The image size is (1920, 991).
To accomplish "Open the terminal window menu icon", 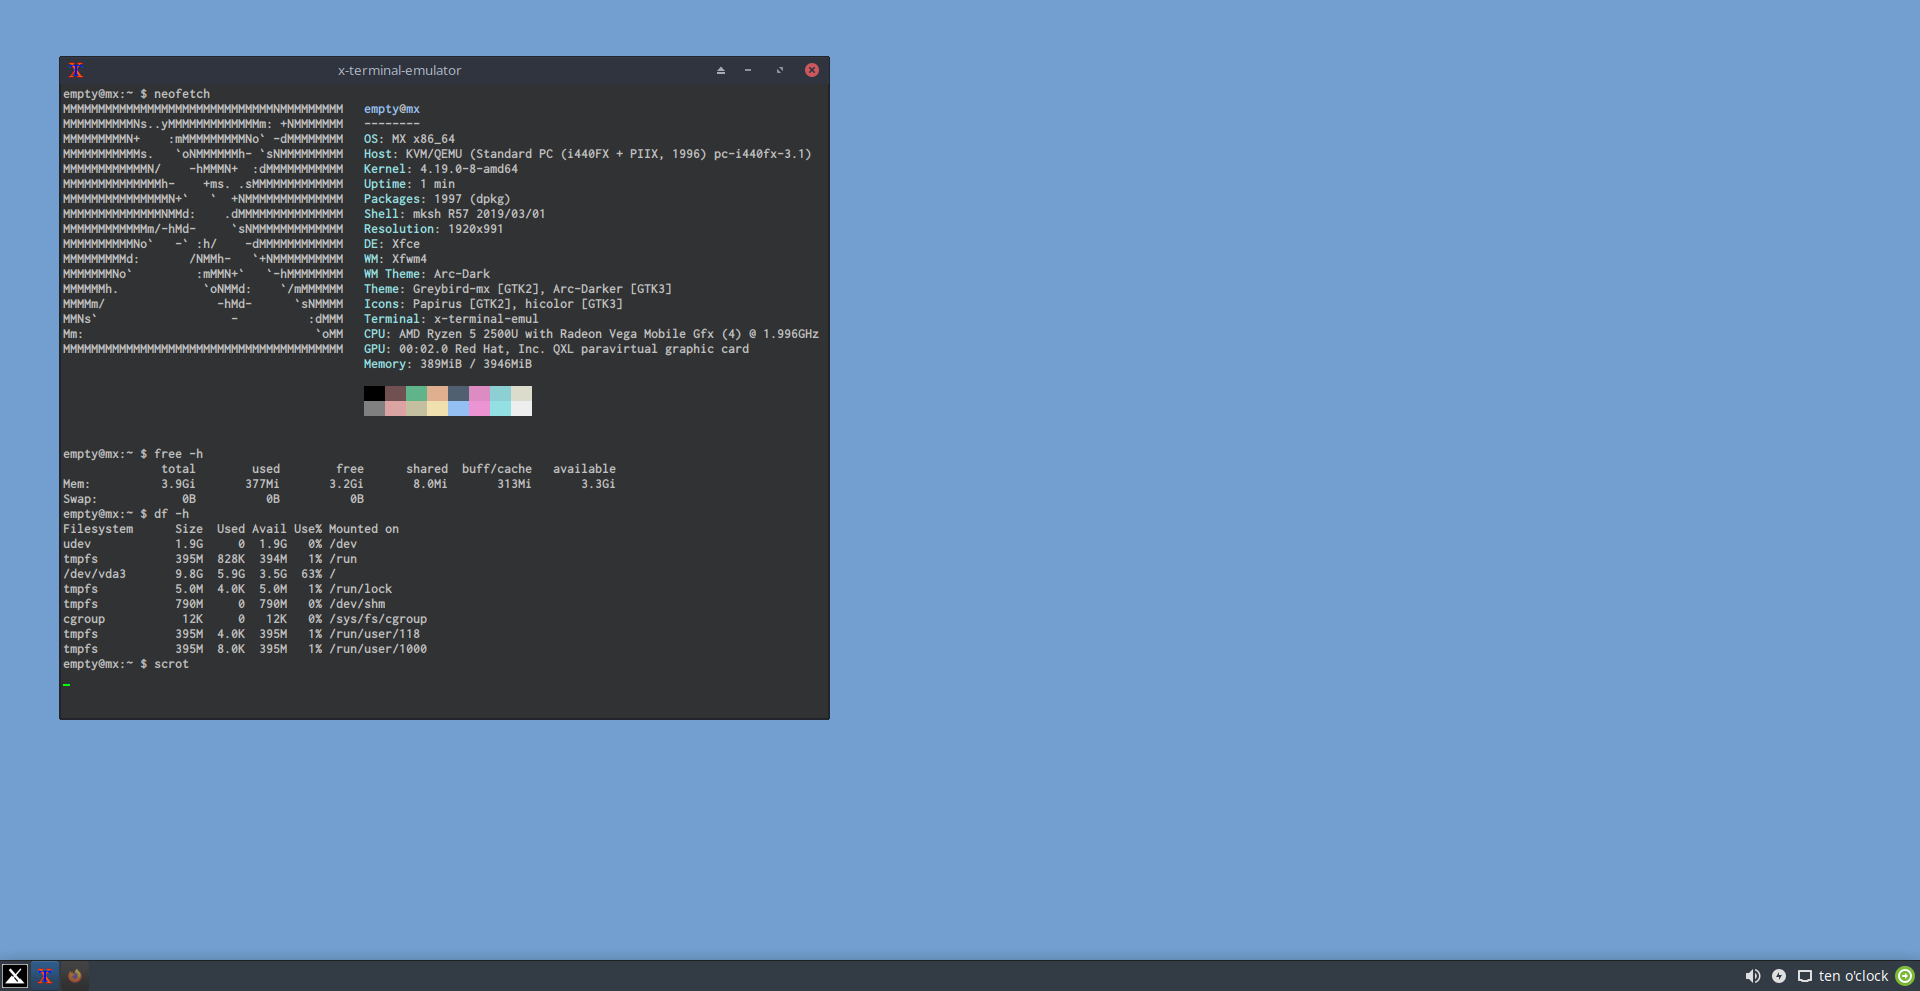I will coord(76,70).
